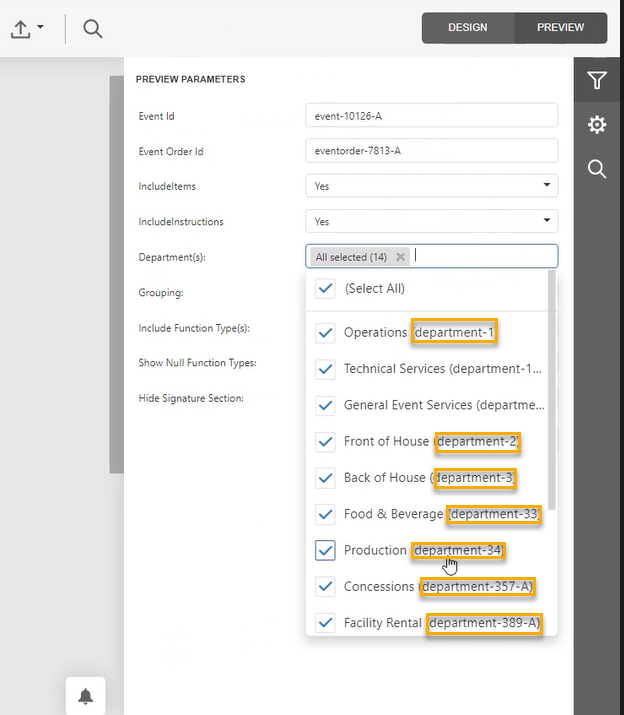
Task: Uncheck the Facility Rental checkbox
Action: click(325, 623)
